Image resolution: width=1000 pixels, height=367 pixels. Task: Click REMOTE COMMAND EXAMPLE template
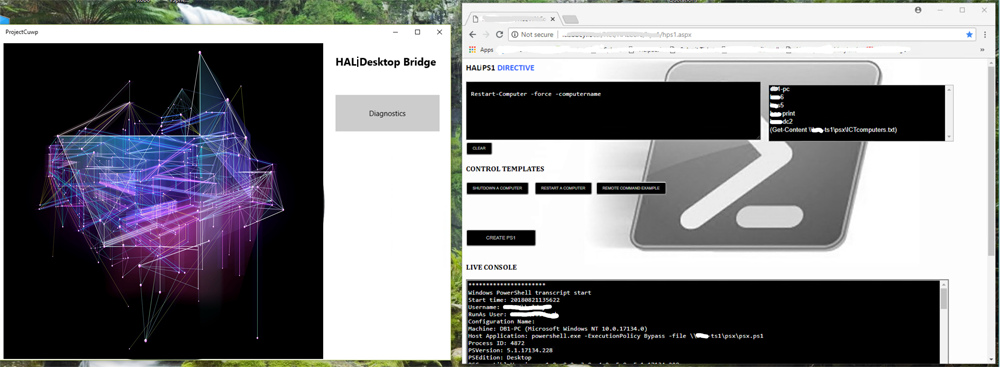(x=631, y=188)
